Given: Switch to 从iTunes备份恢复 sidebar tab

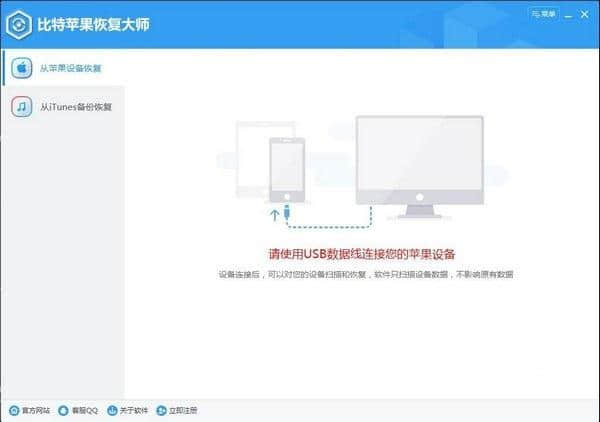Looking at the screenshot, I should (63, 107).
